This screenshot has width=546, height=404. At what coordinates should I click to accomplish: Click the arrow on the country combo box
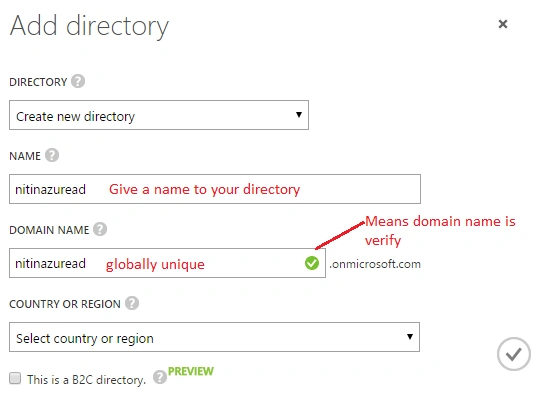[410, 336]
